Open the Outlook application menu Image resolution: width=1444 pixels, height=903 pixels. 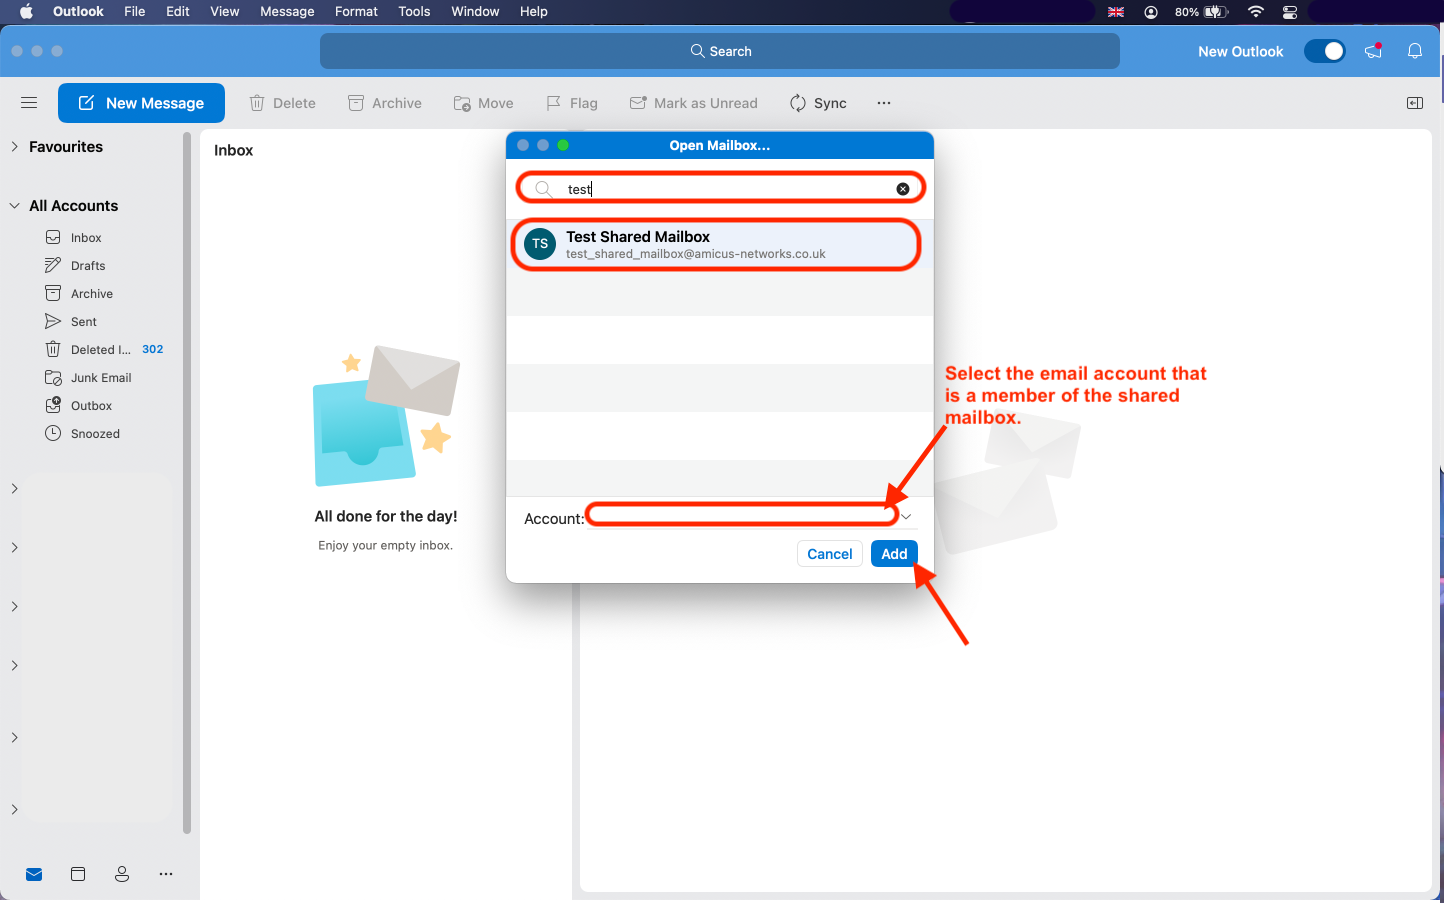coord(78,12)
